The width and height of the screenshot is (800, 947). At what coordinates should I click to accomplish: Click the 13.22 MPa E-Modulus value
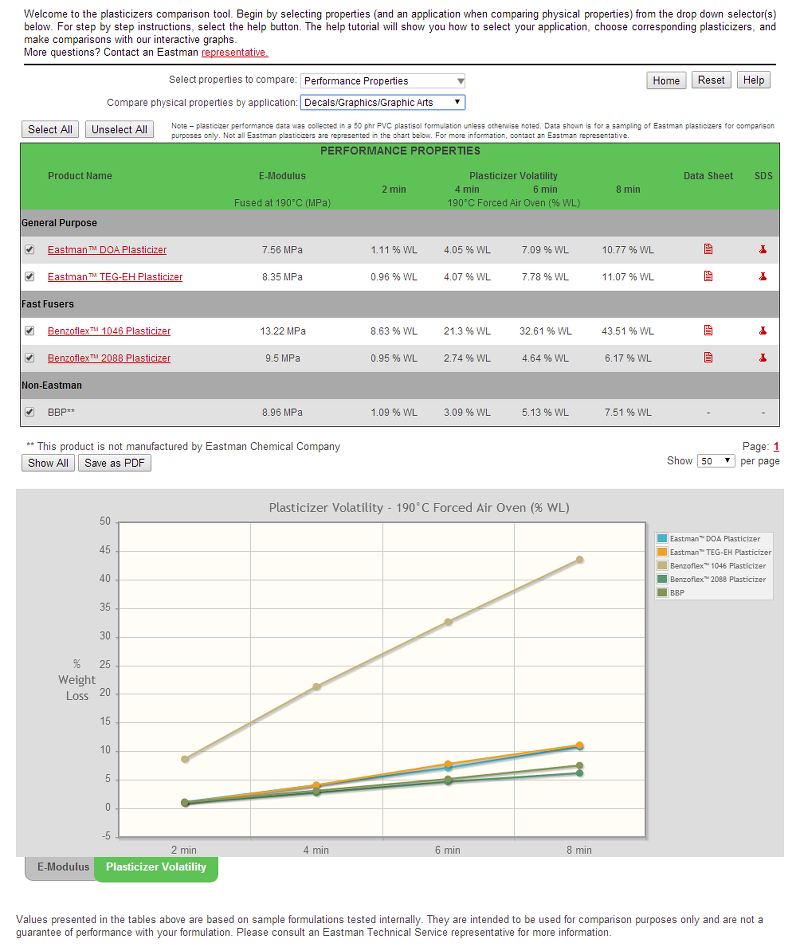coord(283,331)
